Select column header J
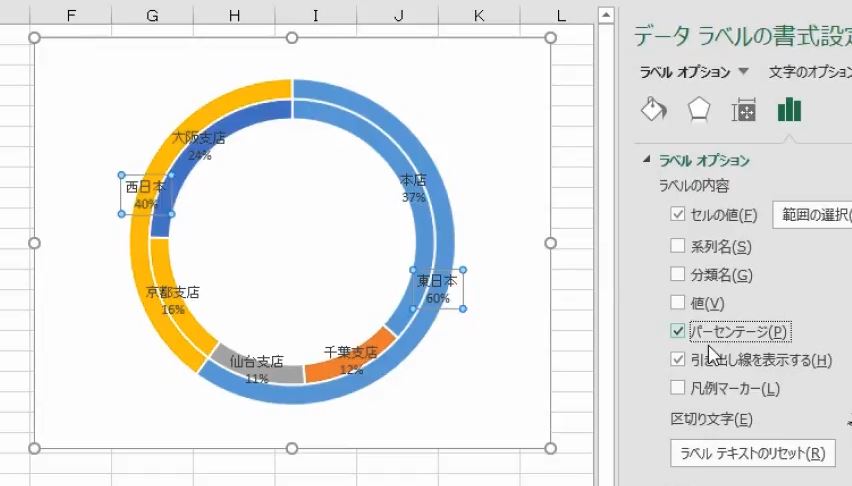 pyautogui.click(x=398, y=15)
